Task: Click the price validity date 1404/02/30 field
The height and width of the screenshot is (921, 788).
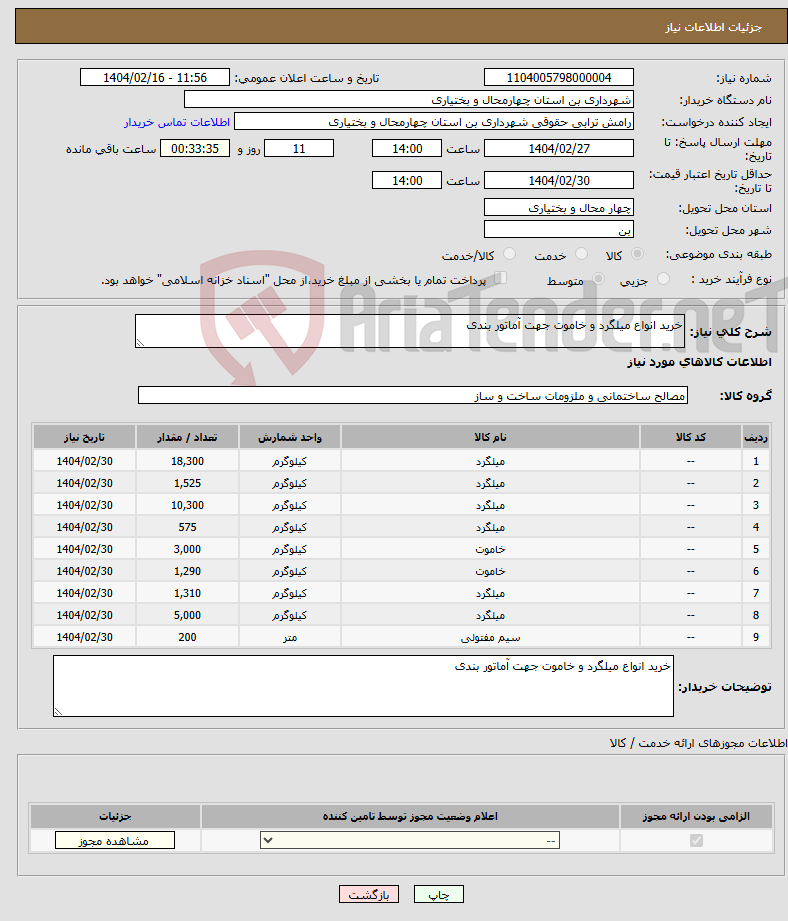Action: tap(559, 180)
